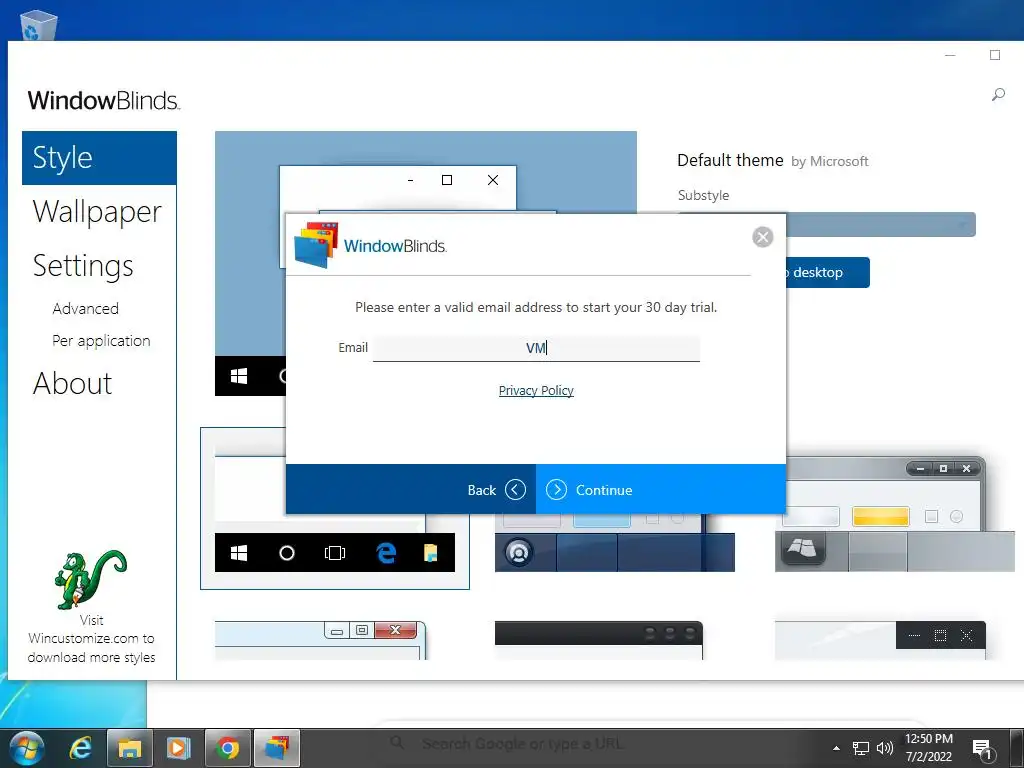The height and width of the screenshot is (768, 1024).
Task: Open the About section
Action: tap(72, 383)
